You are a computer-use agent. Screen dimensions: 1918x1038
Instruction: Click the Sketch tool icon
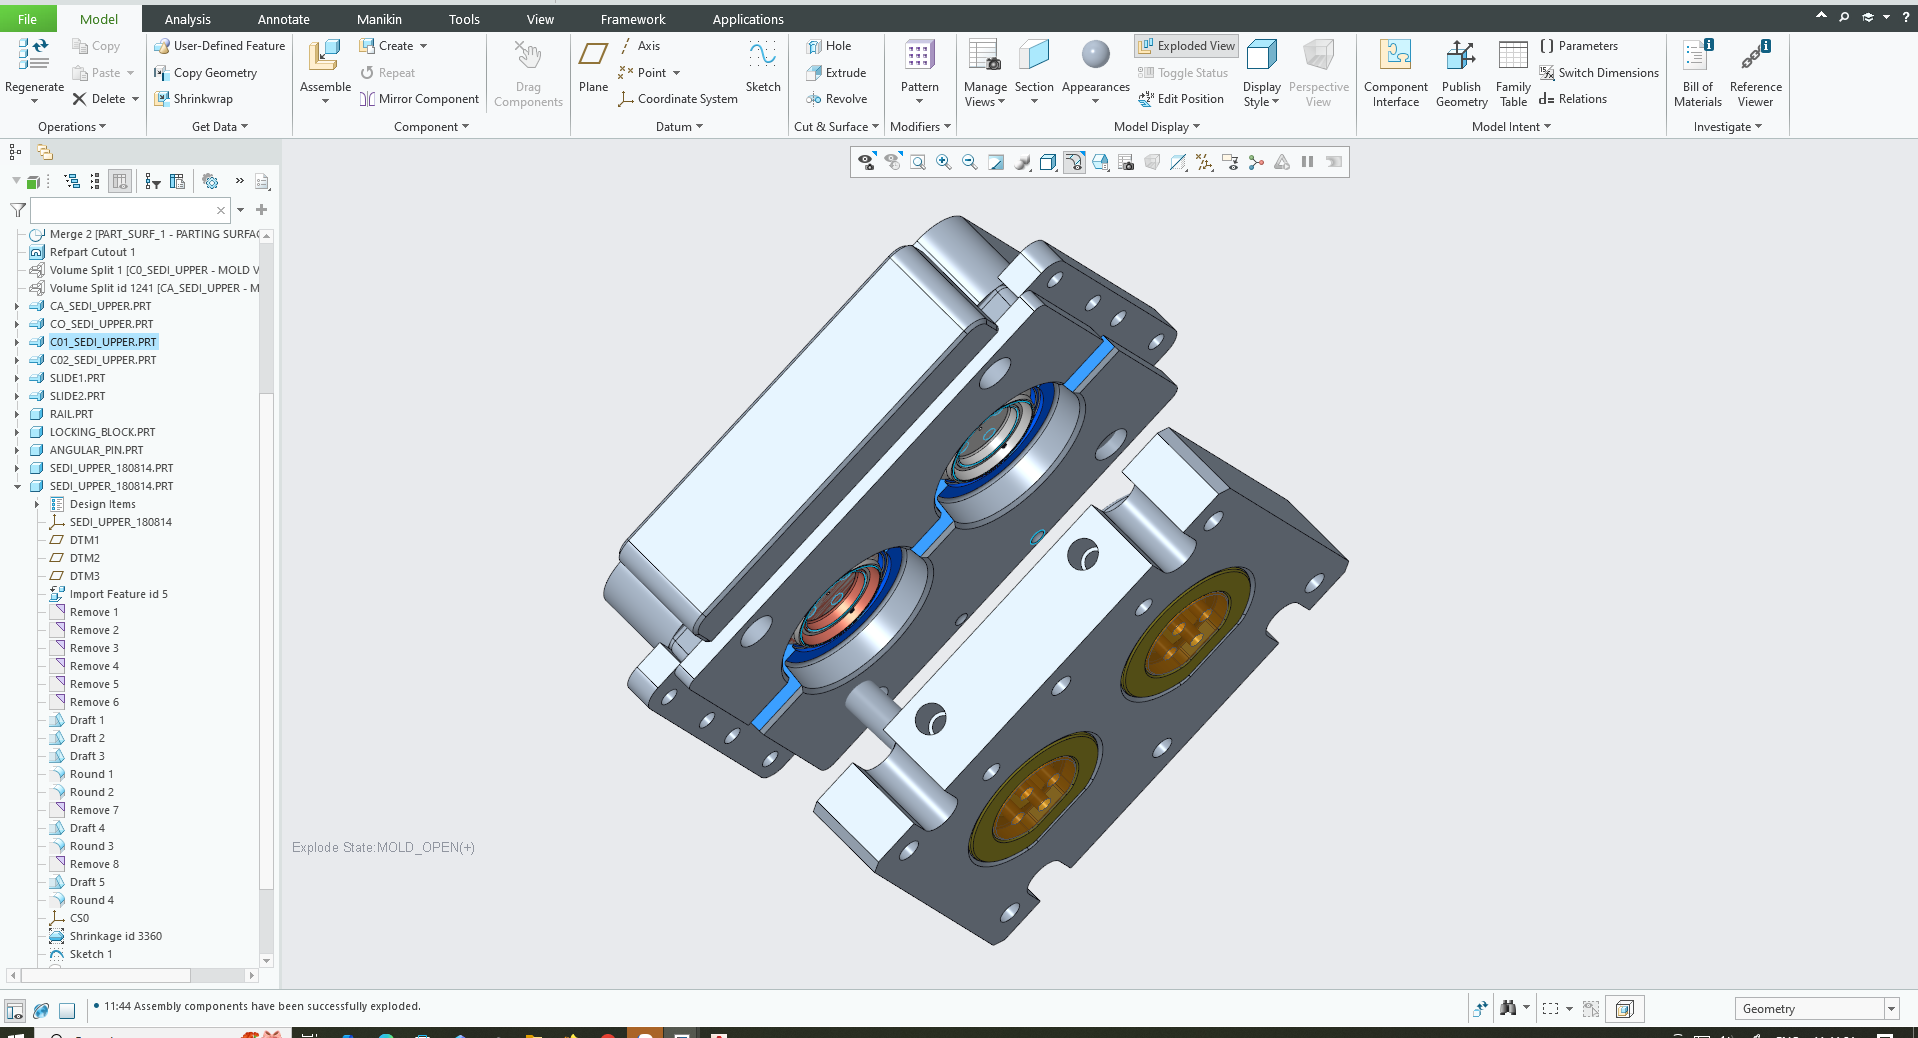(762, 57)
